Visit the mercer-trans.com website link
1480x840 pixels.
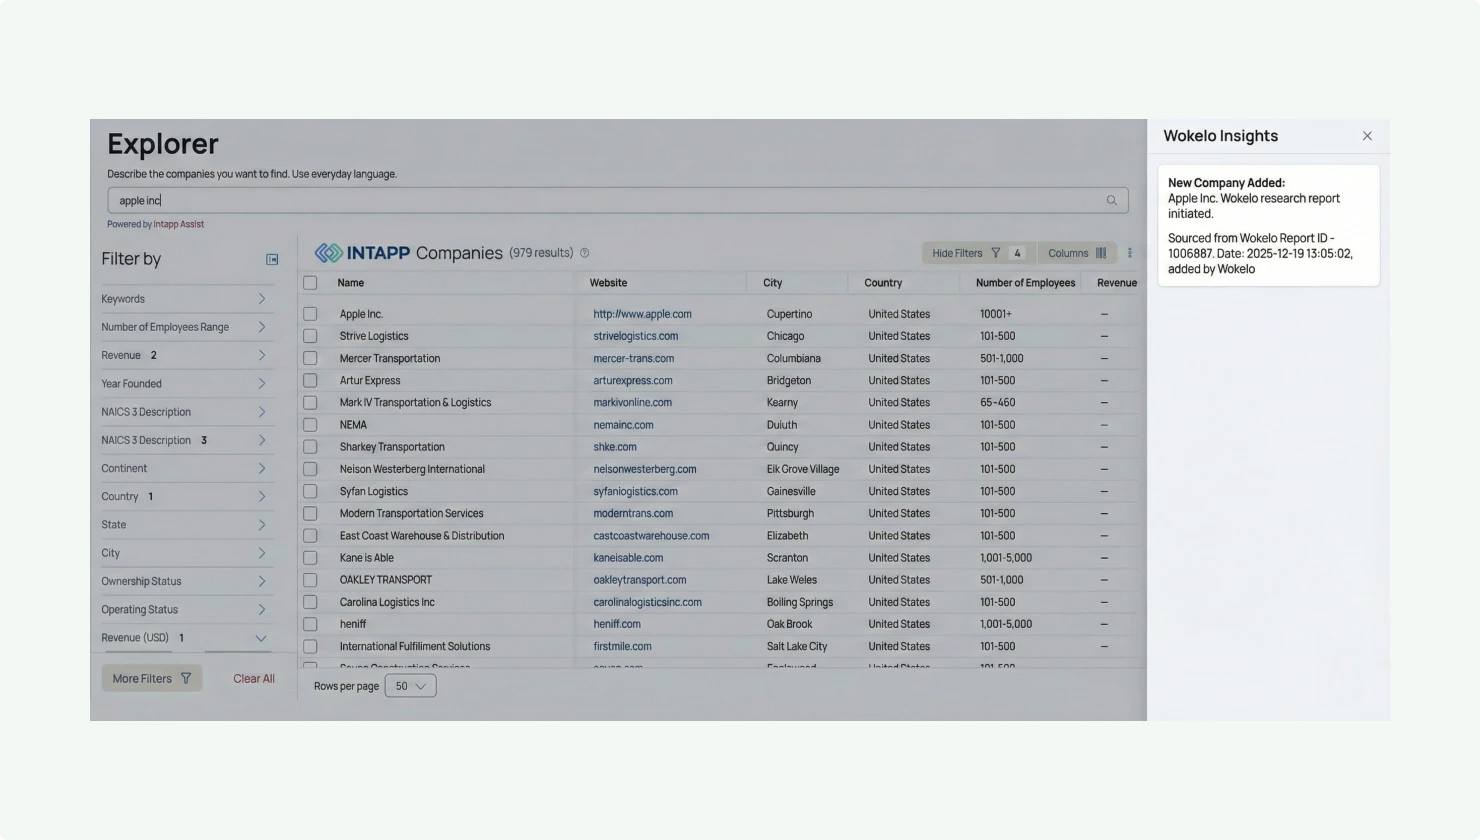pyautogui.click(x=634, y=358)
